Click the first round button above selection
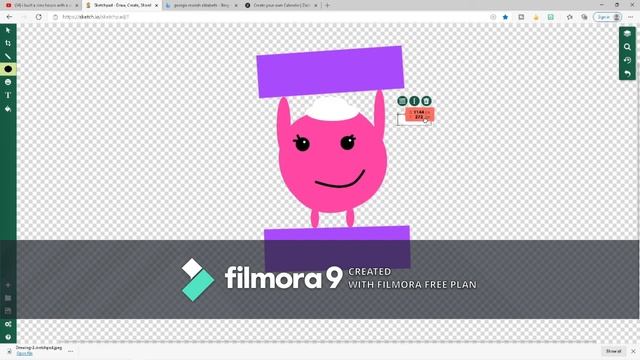 402,101
